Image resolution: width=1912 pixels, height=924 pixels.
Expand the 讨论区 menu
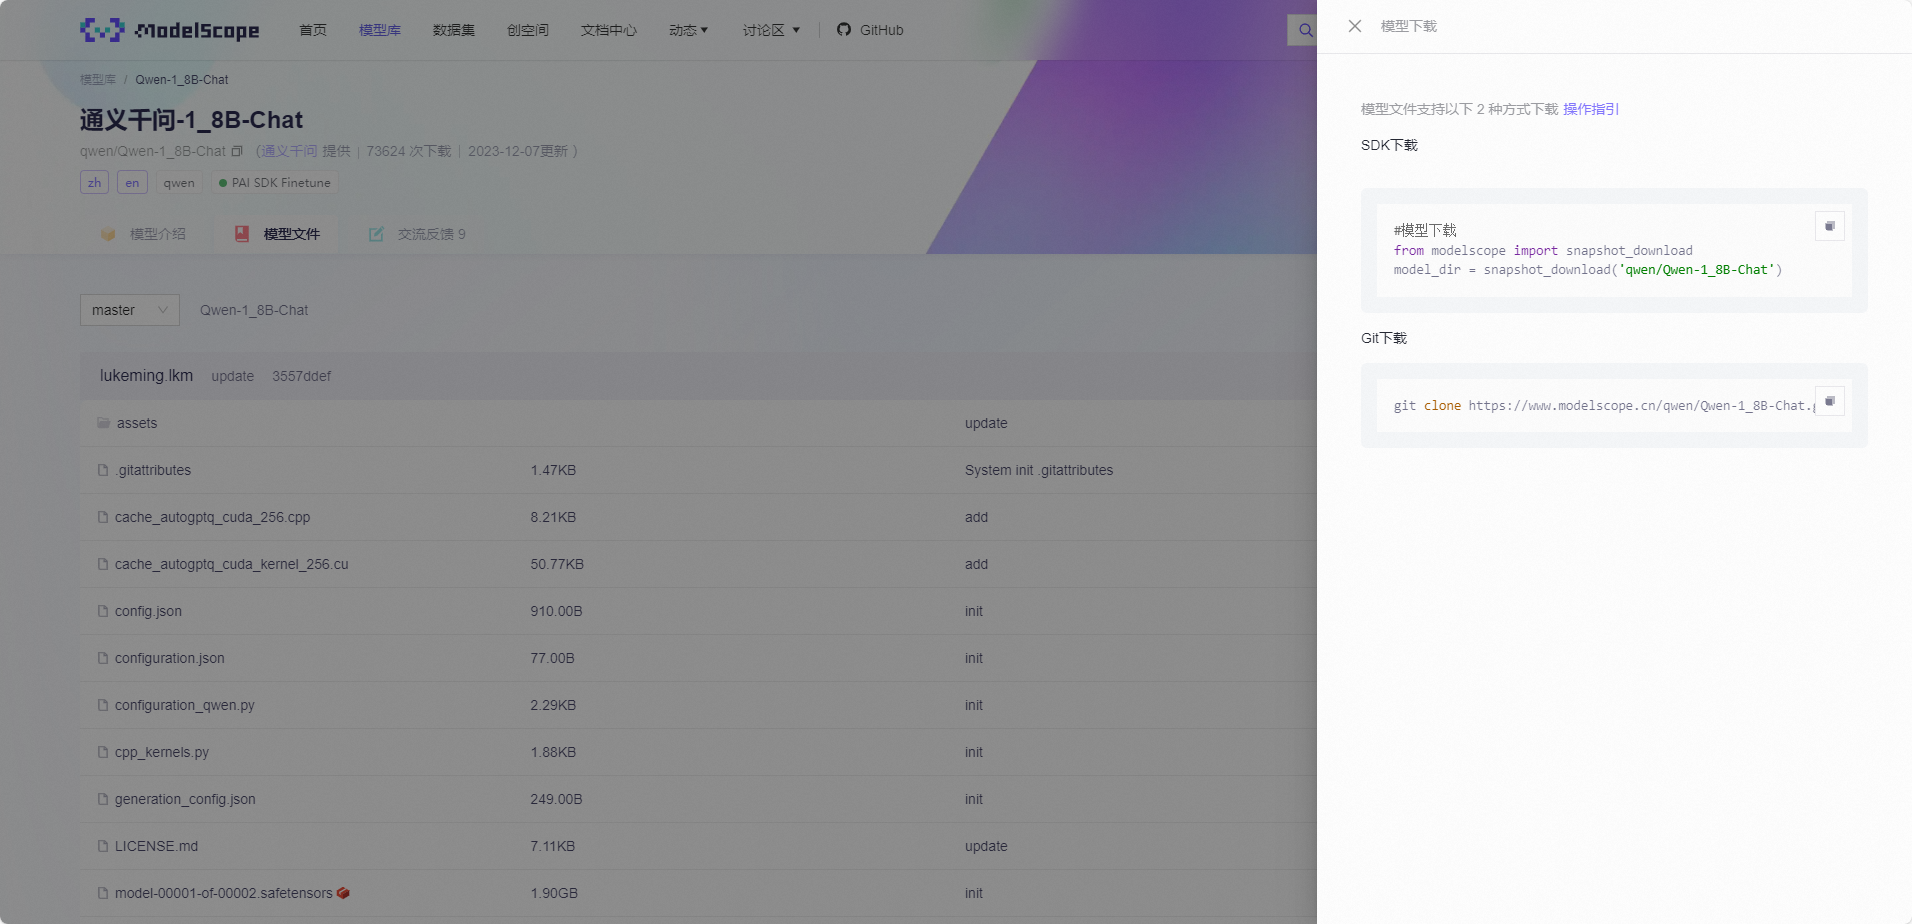[771, 30]
